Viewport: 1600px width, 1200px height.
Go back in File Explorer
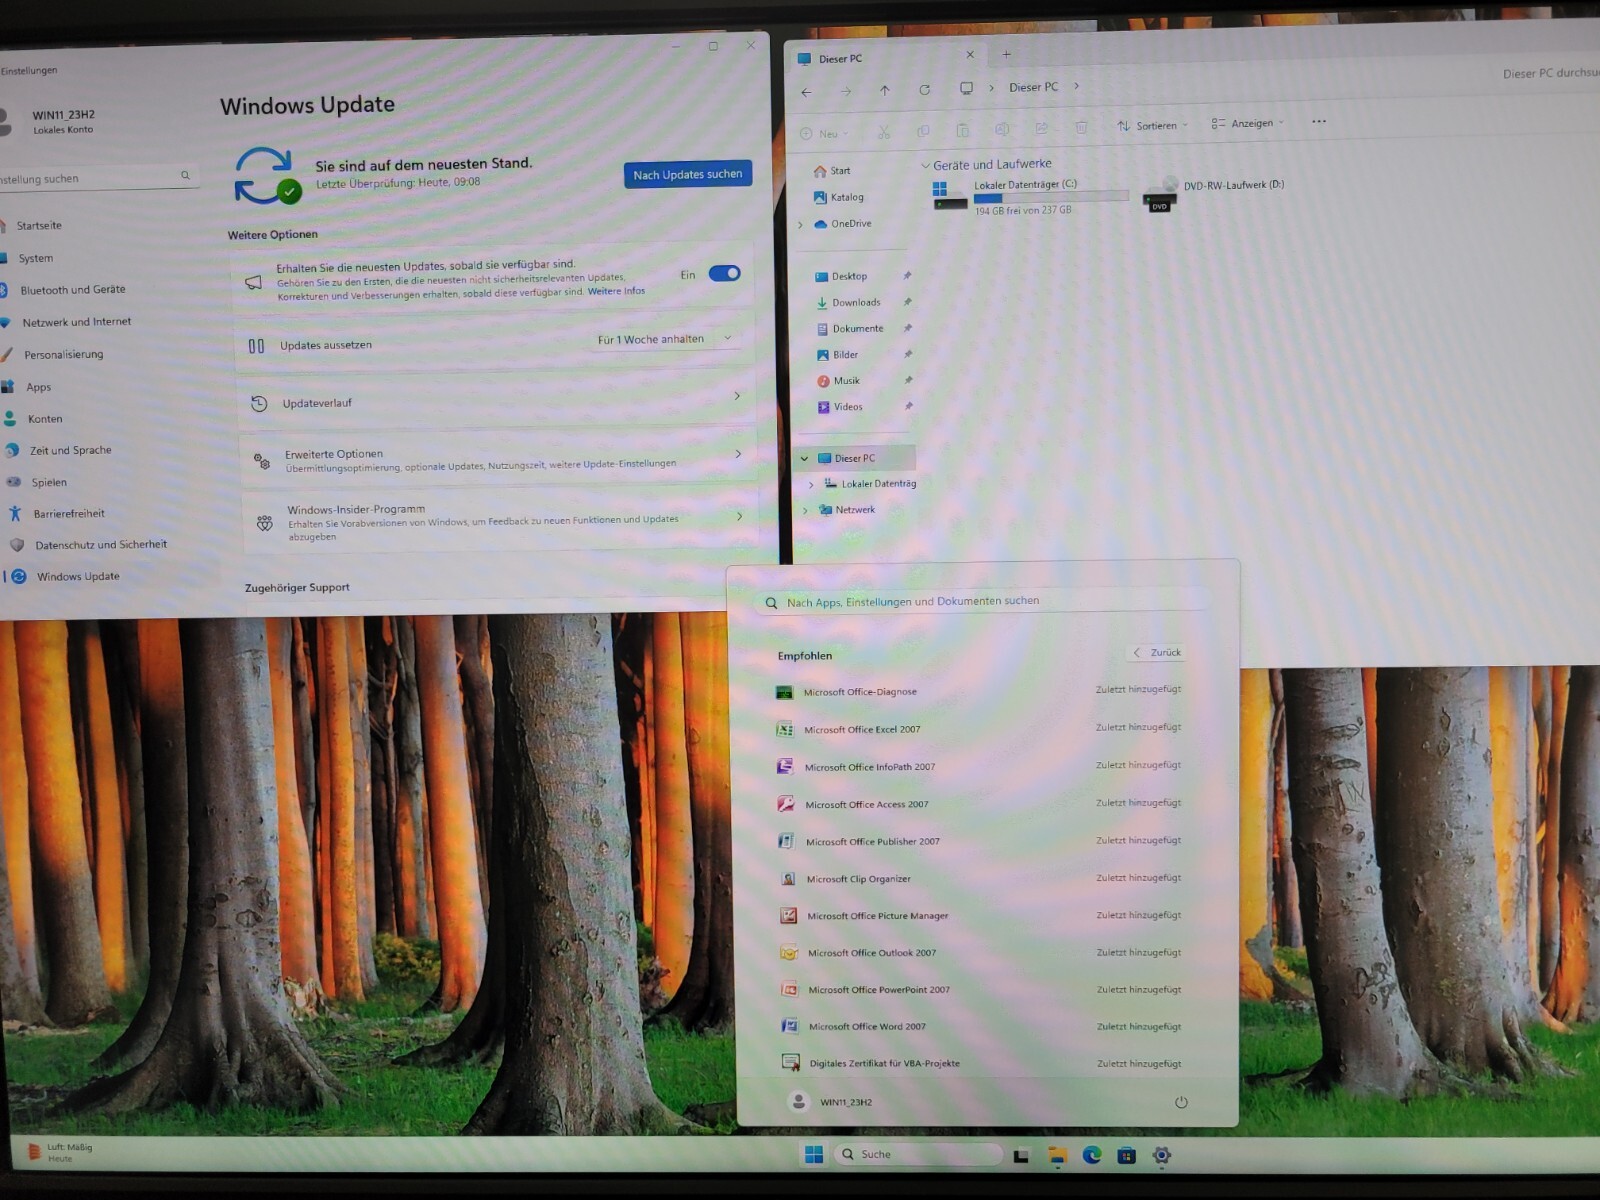[807, 92]
